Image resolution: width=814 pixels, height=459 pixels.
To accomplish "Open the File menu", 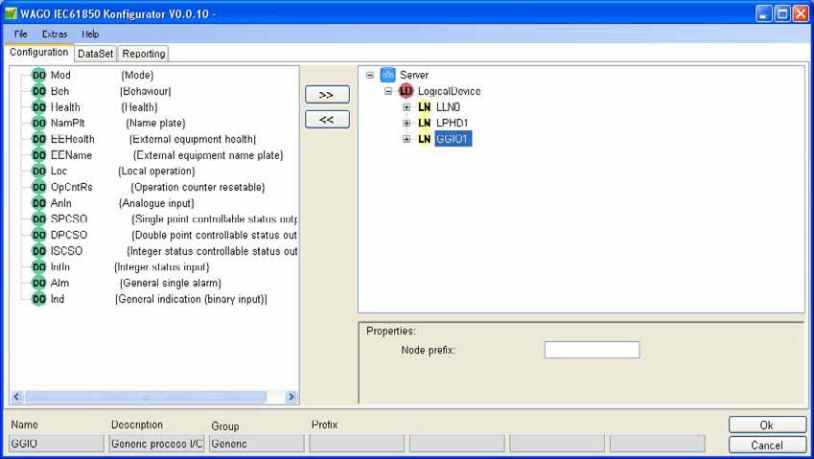I will pos(21,34).
